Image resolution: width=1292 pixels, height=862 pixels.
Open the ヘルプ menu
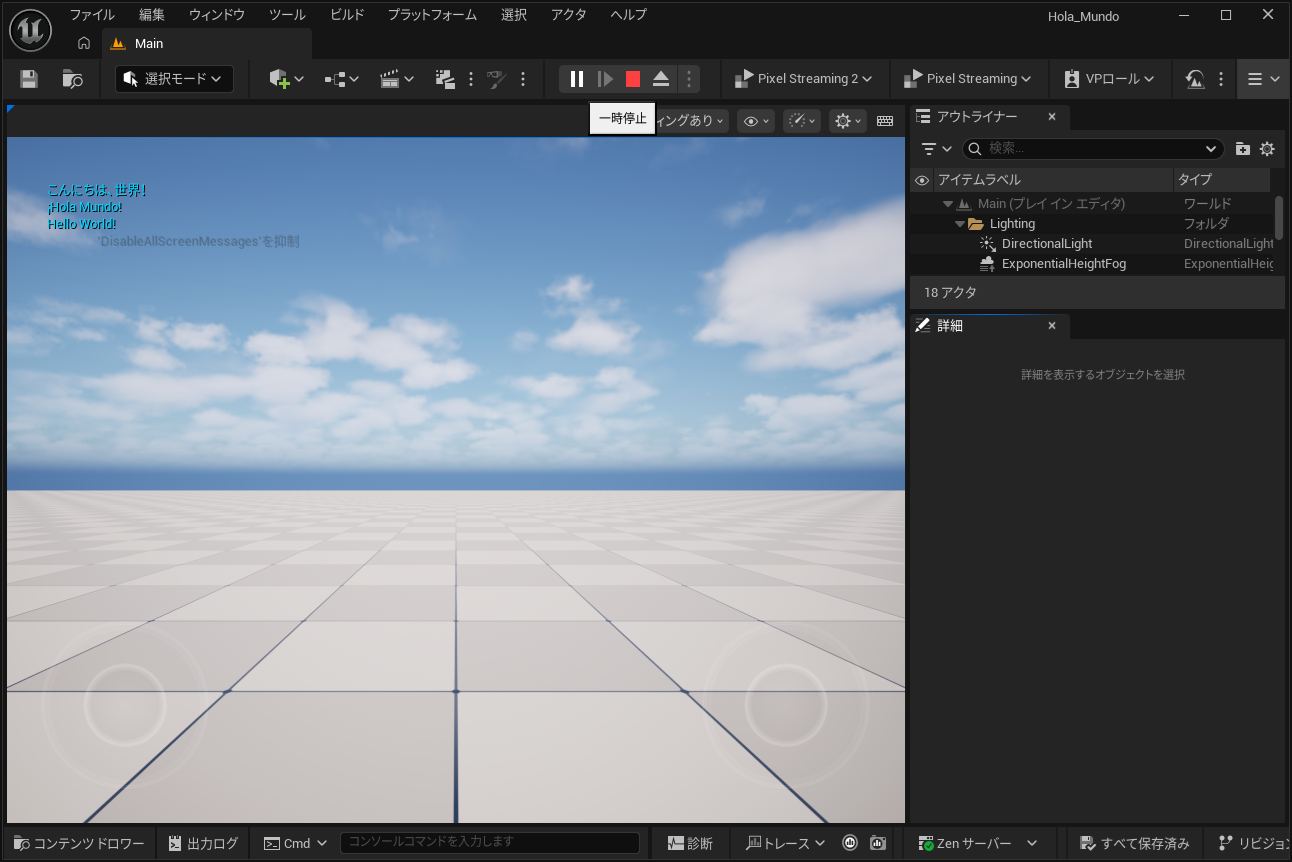629,15
